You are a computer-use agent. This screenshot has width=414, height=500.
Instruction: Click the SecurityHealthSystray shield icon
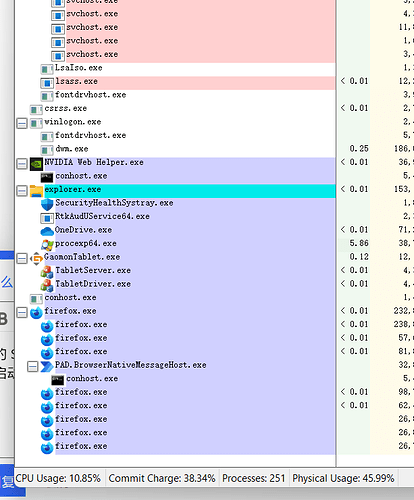click(47, 204)
